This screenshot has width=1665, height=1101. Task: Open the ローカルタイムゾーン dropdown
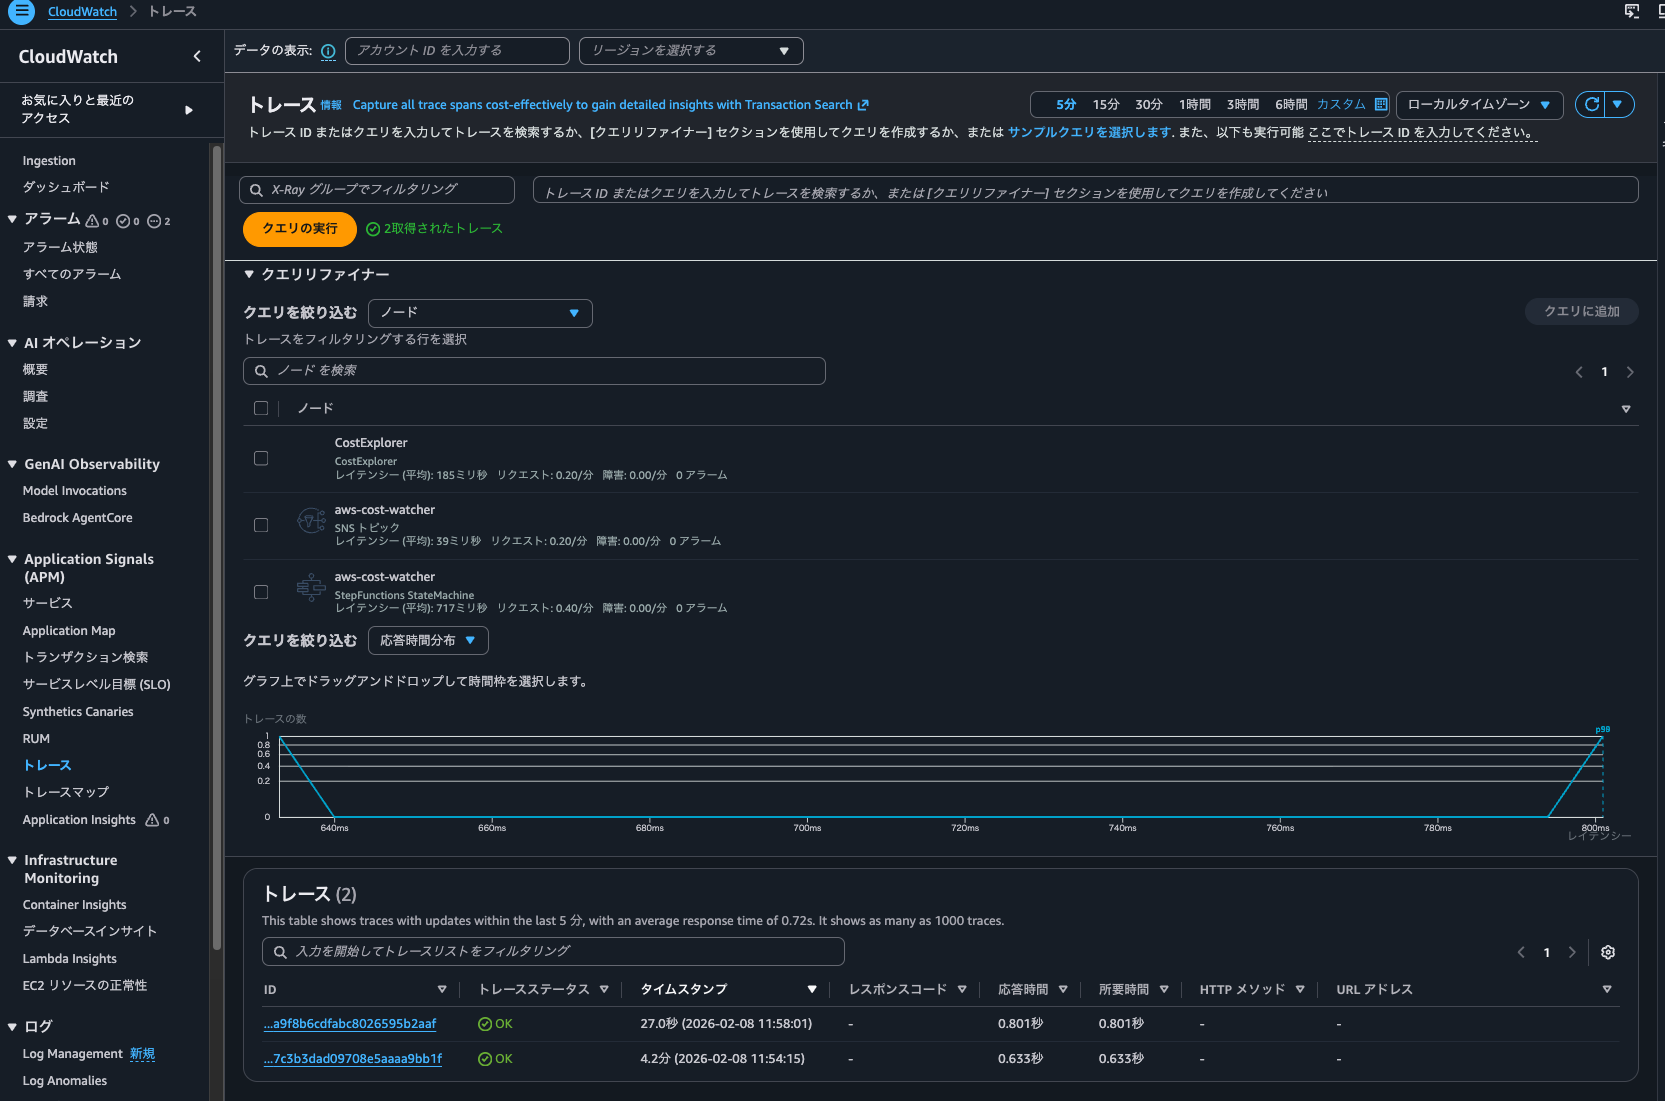tap(1479, 104)
